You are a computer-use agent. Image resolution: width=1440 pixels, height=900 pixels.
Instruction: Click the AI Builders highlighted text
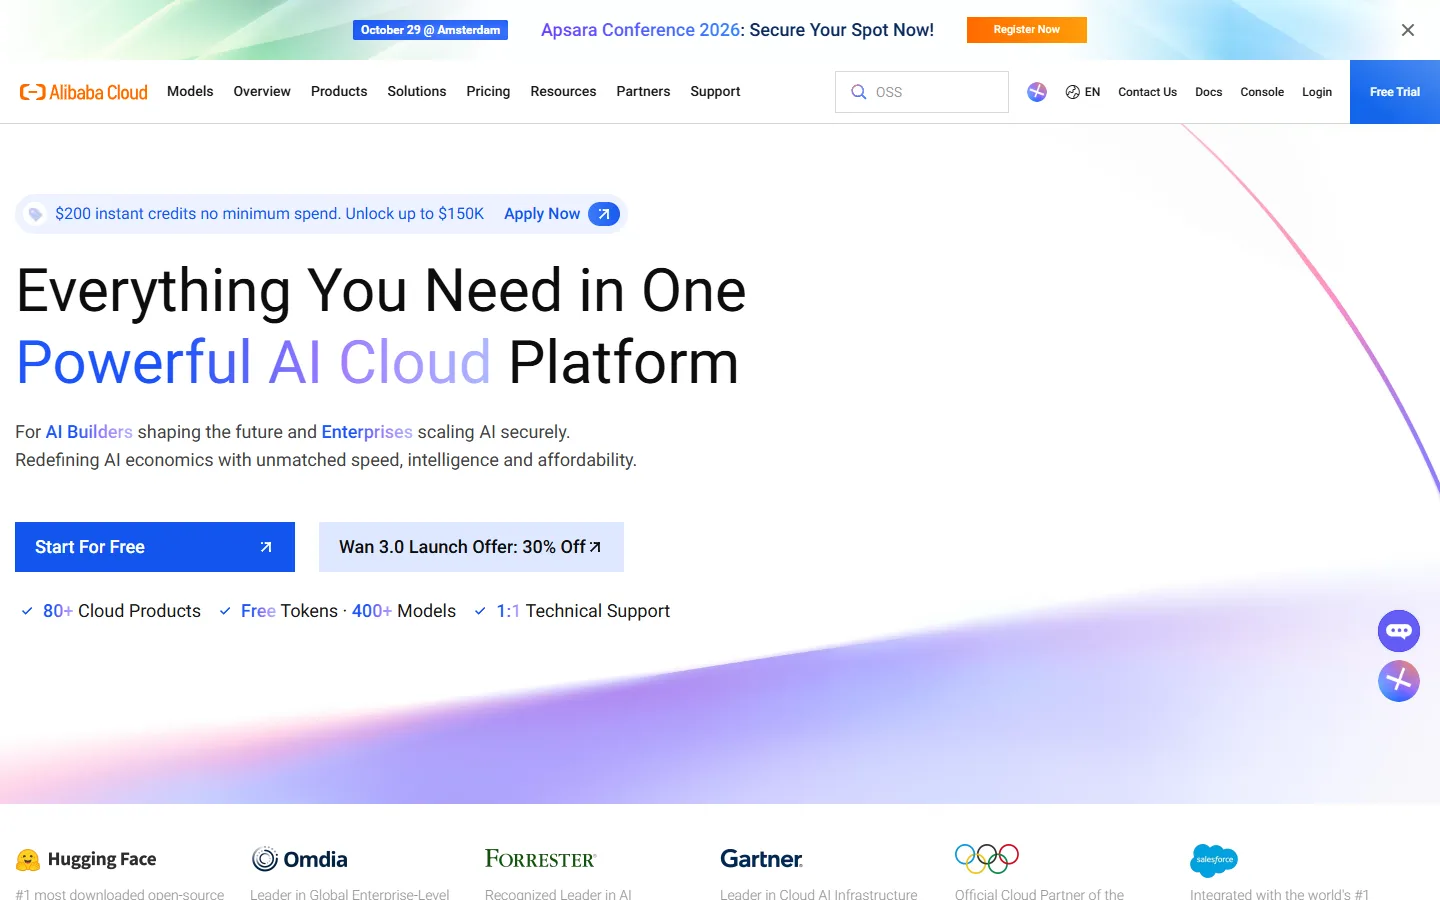tap(89, 432)
